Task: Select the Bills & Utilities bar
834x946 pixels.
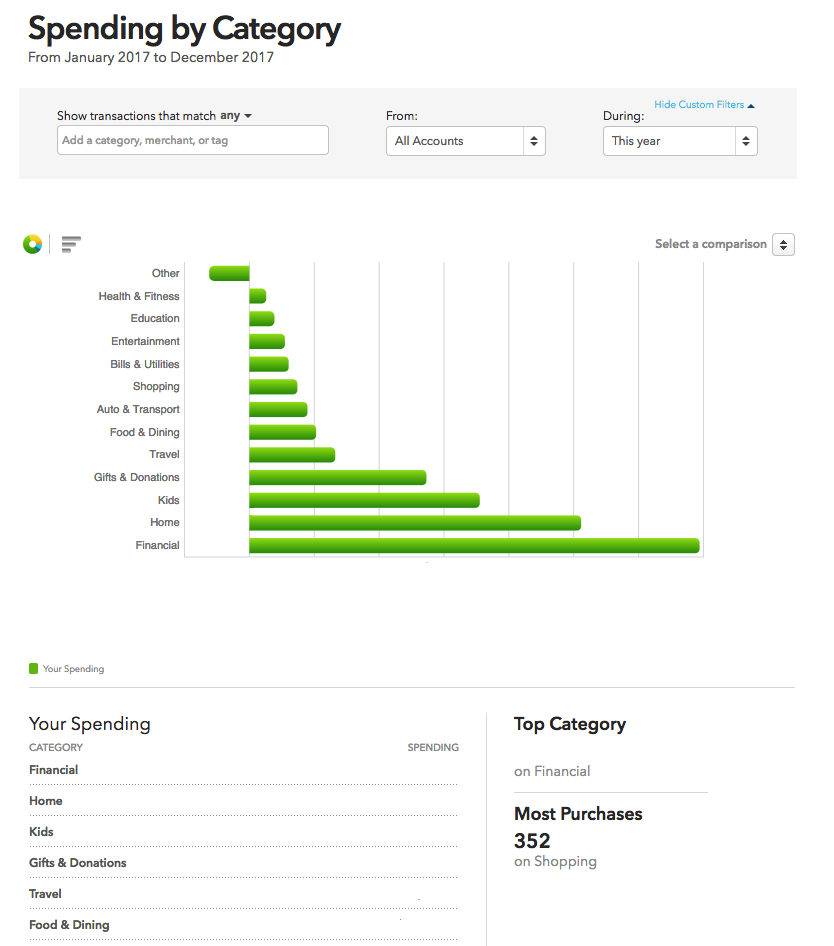Action: [269, 364]
